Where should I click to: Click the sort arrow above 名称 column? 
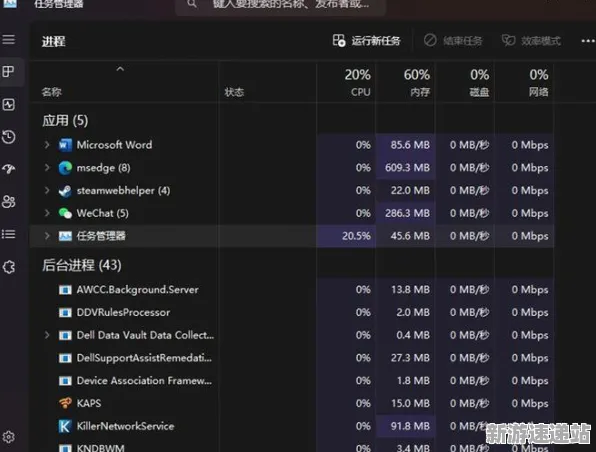tap(120, 69)
